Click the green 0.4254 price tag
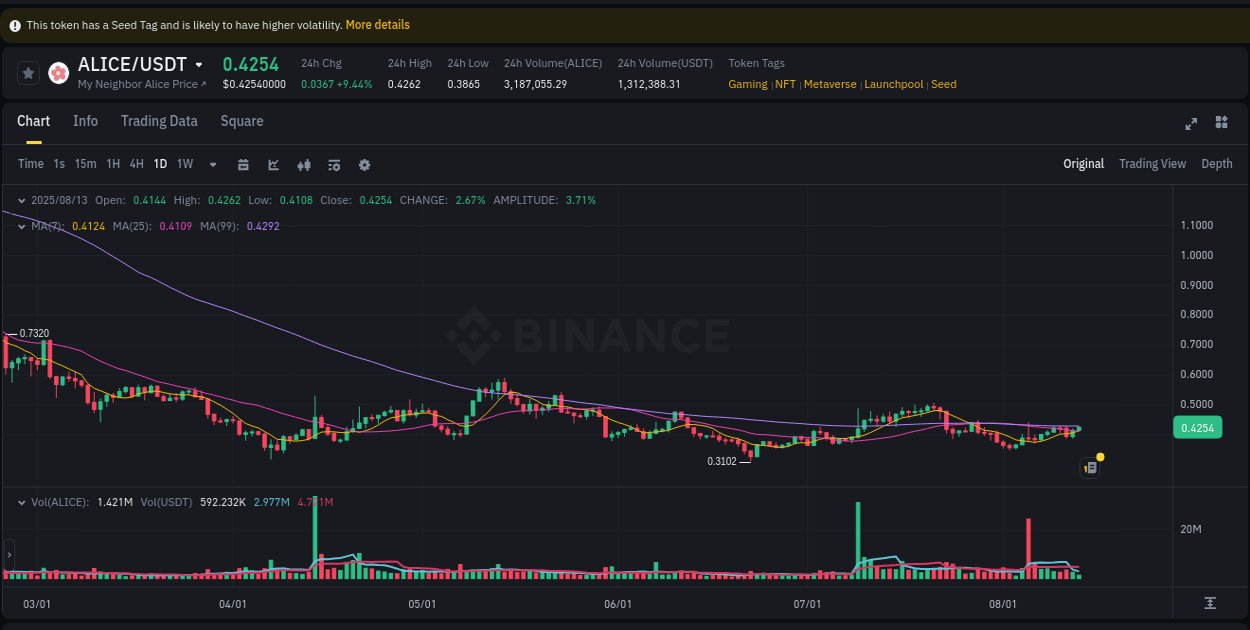The image size is (1250, 630). click(1197, 427)
